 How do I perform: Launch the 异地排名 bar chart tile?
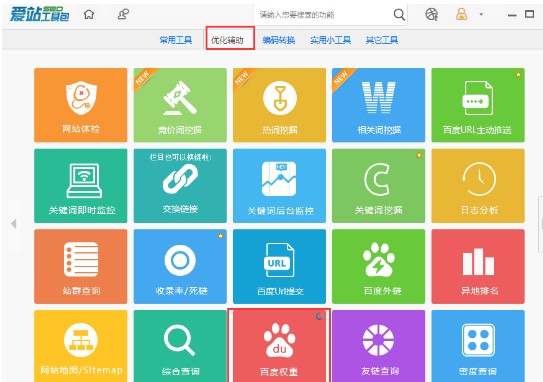(478, 266)
